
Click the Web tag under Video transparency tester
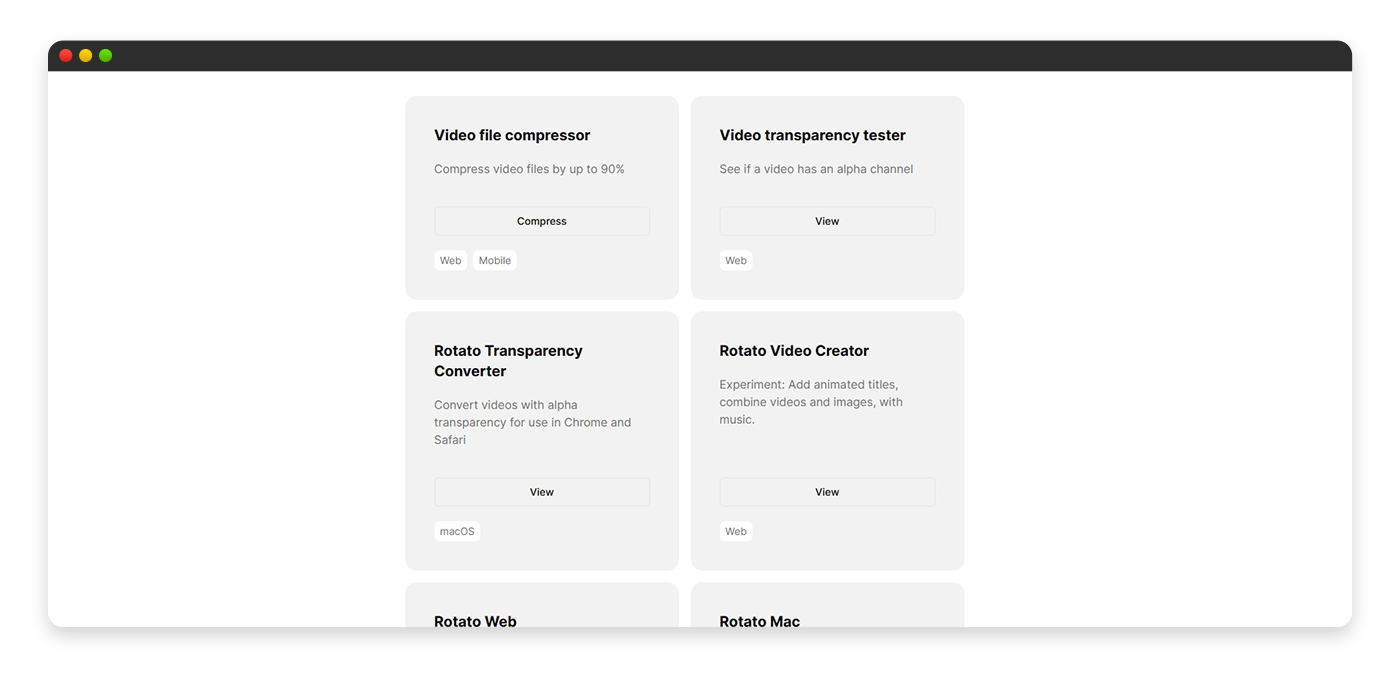[x=736, y=261]
